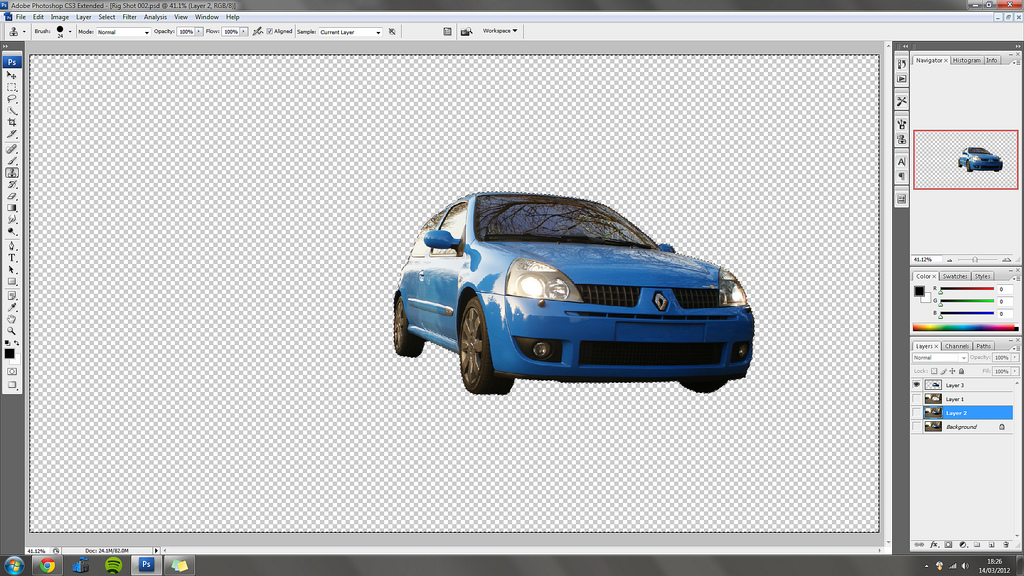This screenshot has height=576, width=1024.
Task: Select the Zoom magnifier tool
Action: (x=12, y=331)
